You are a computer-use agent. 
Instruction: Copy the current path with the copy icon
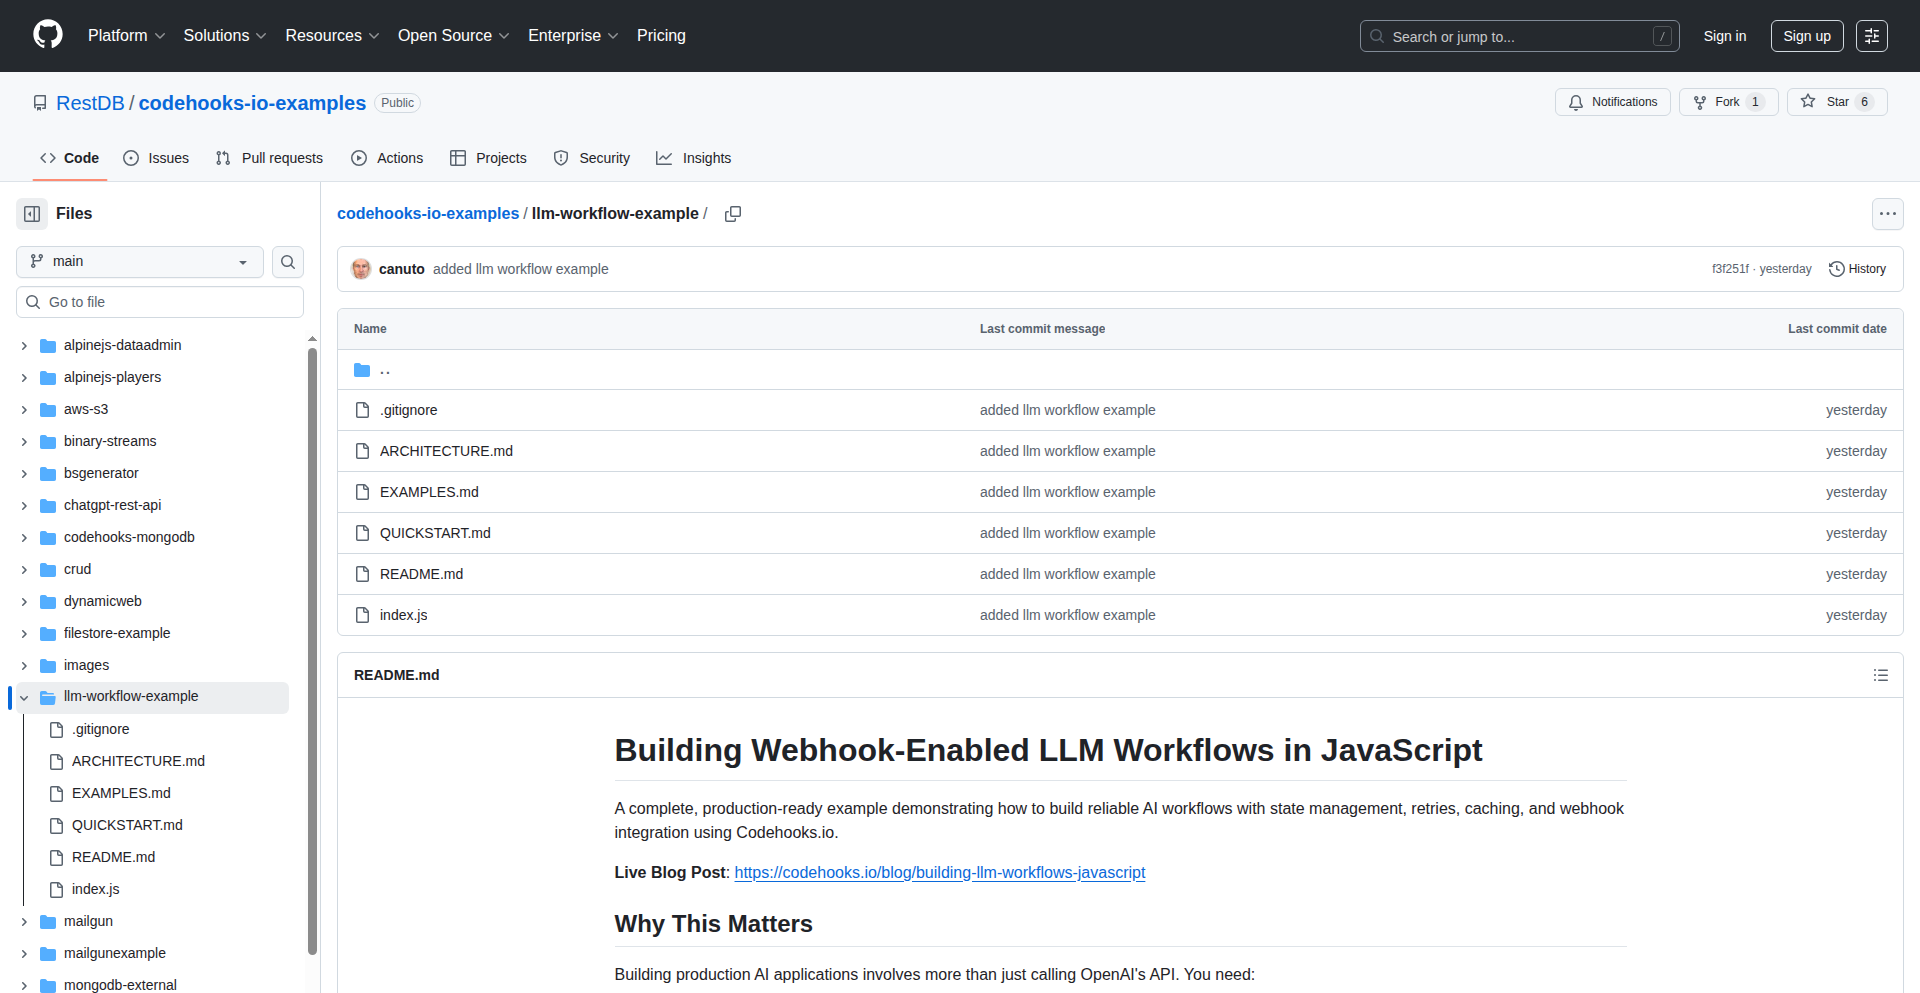pyautogui.click(x=733, y=214)
